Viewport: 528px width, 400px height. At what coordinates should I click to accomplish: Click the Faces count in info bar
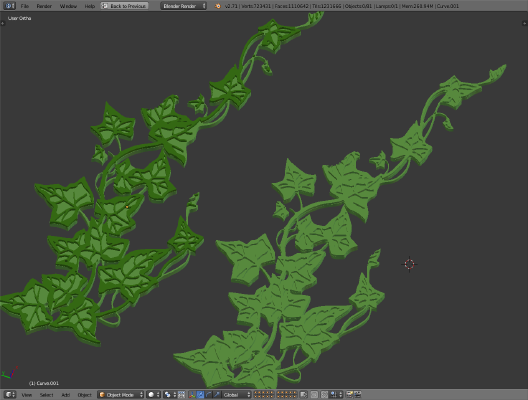[x=292, y=6]
